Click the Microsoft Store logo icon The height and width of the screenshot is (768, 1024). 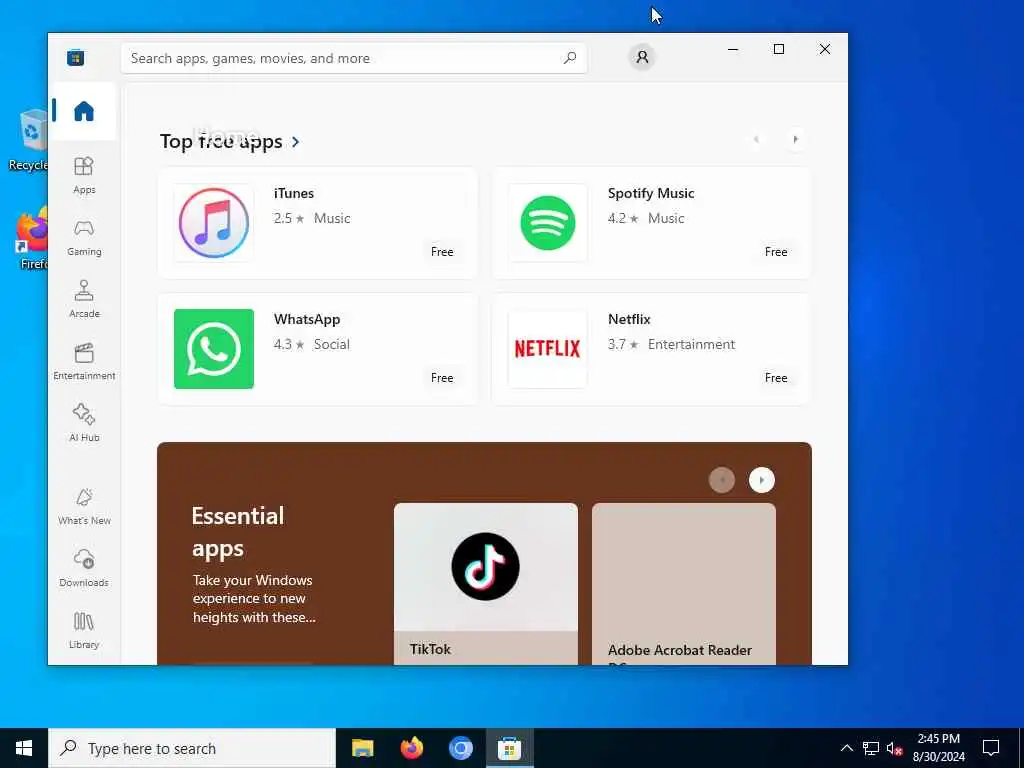click(76, 57)
